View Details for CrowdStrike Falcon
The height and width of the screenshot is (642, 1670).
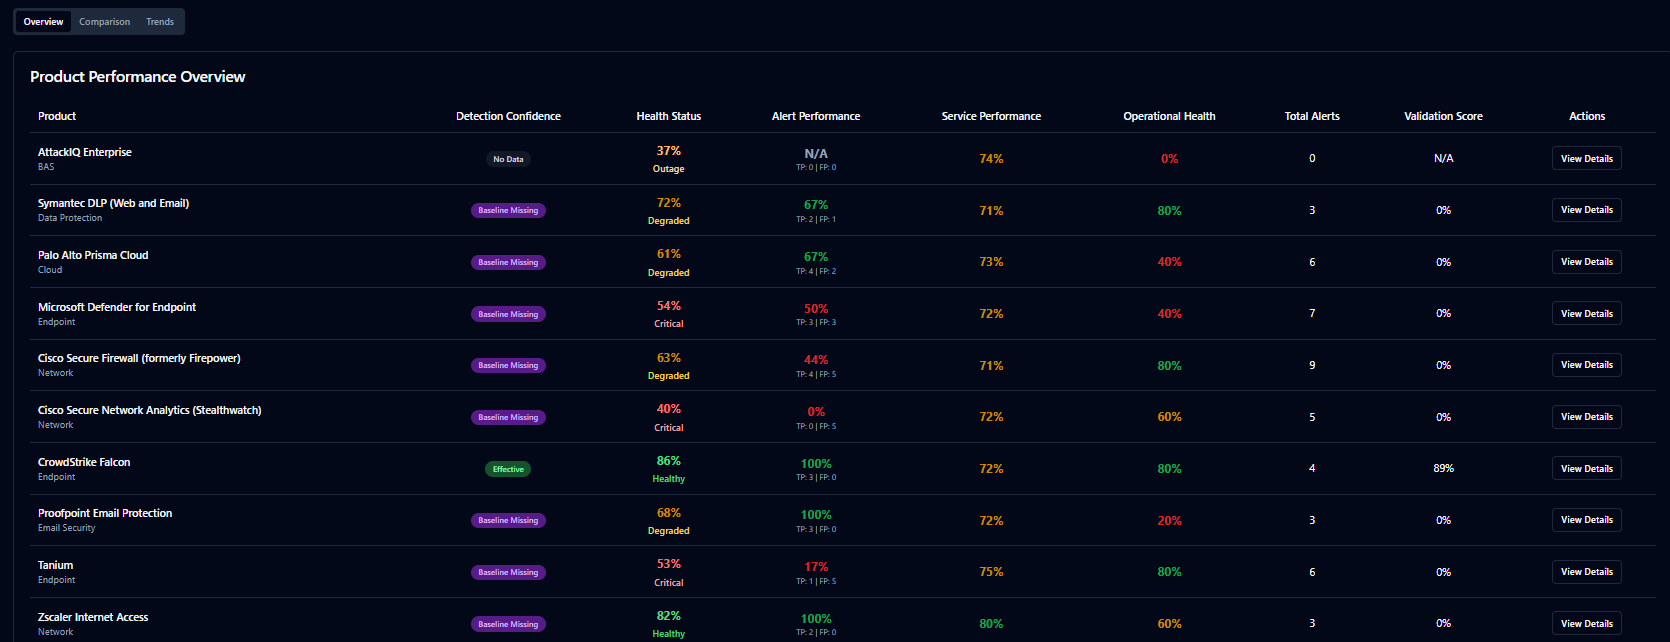tap(1586, 468)
